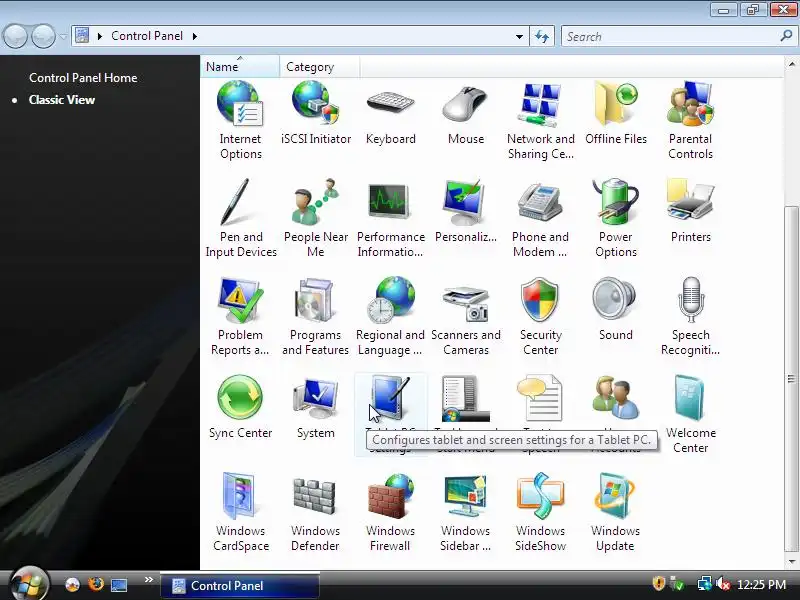
Task: Open the System applet
Action: point(316,407)
